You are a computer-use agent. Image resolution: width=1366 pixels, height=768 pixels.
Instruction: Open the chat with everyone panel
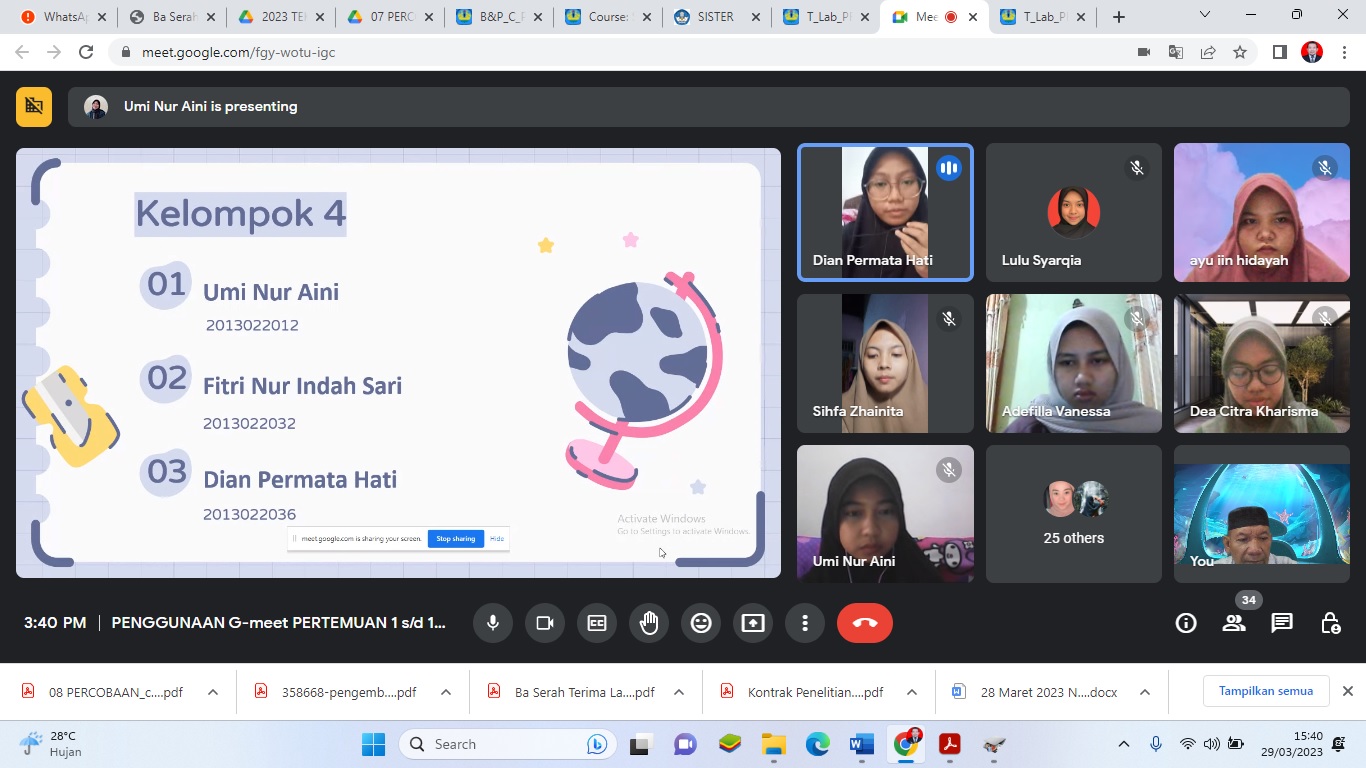click(x=1282, y=623)
